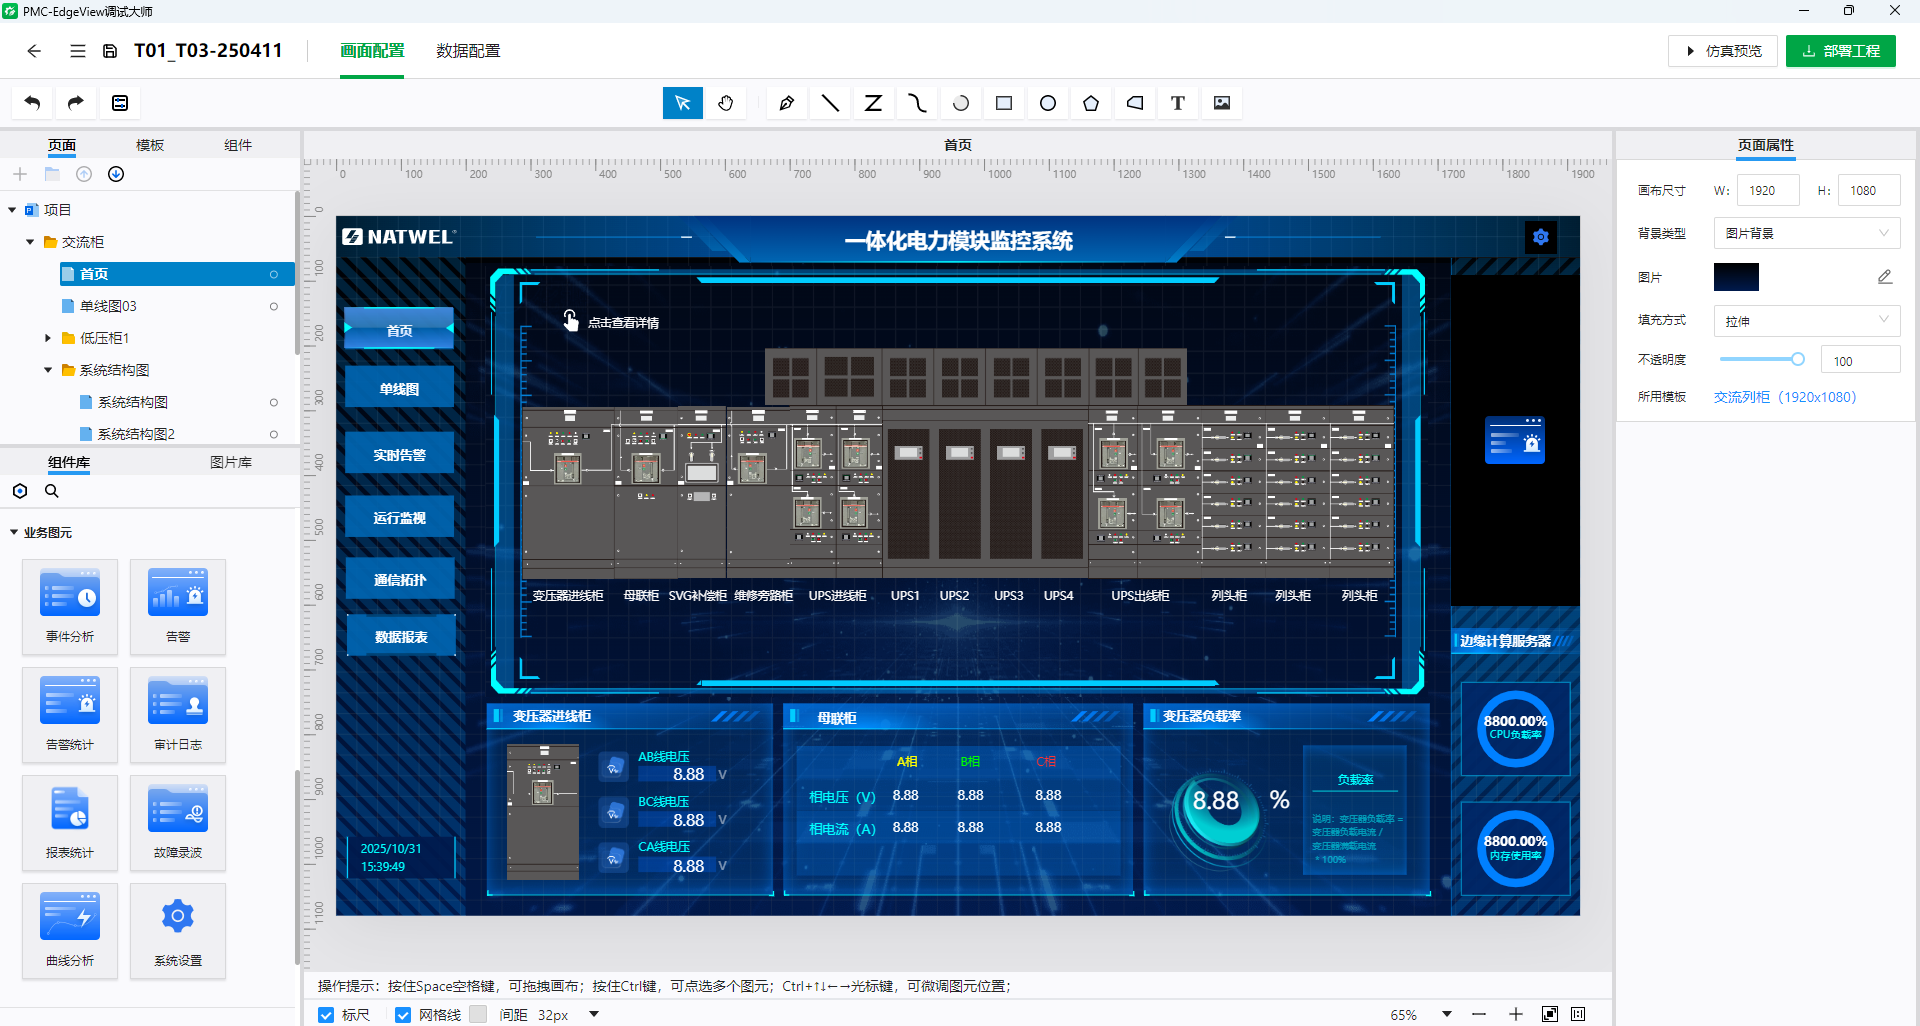Open the 背景类型 dropdown
Screen dimensions: 1920x1026
coord(1806,233)
